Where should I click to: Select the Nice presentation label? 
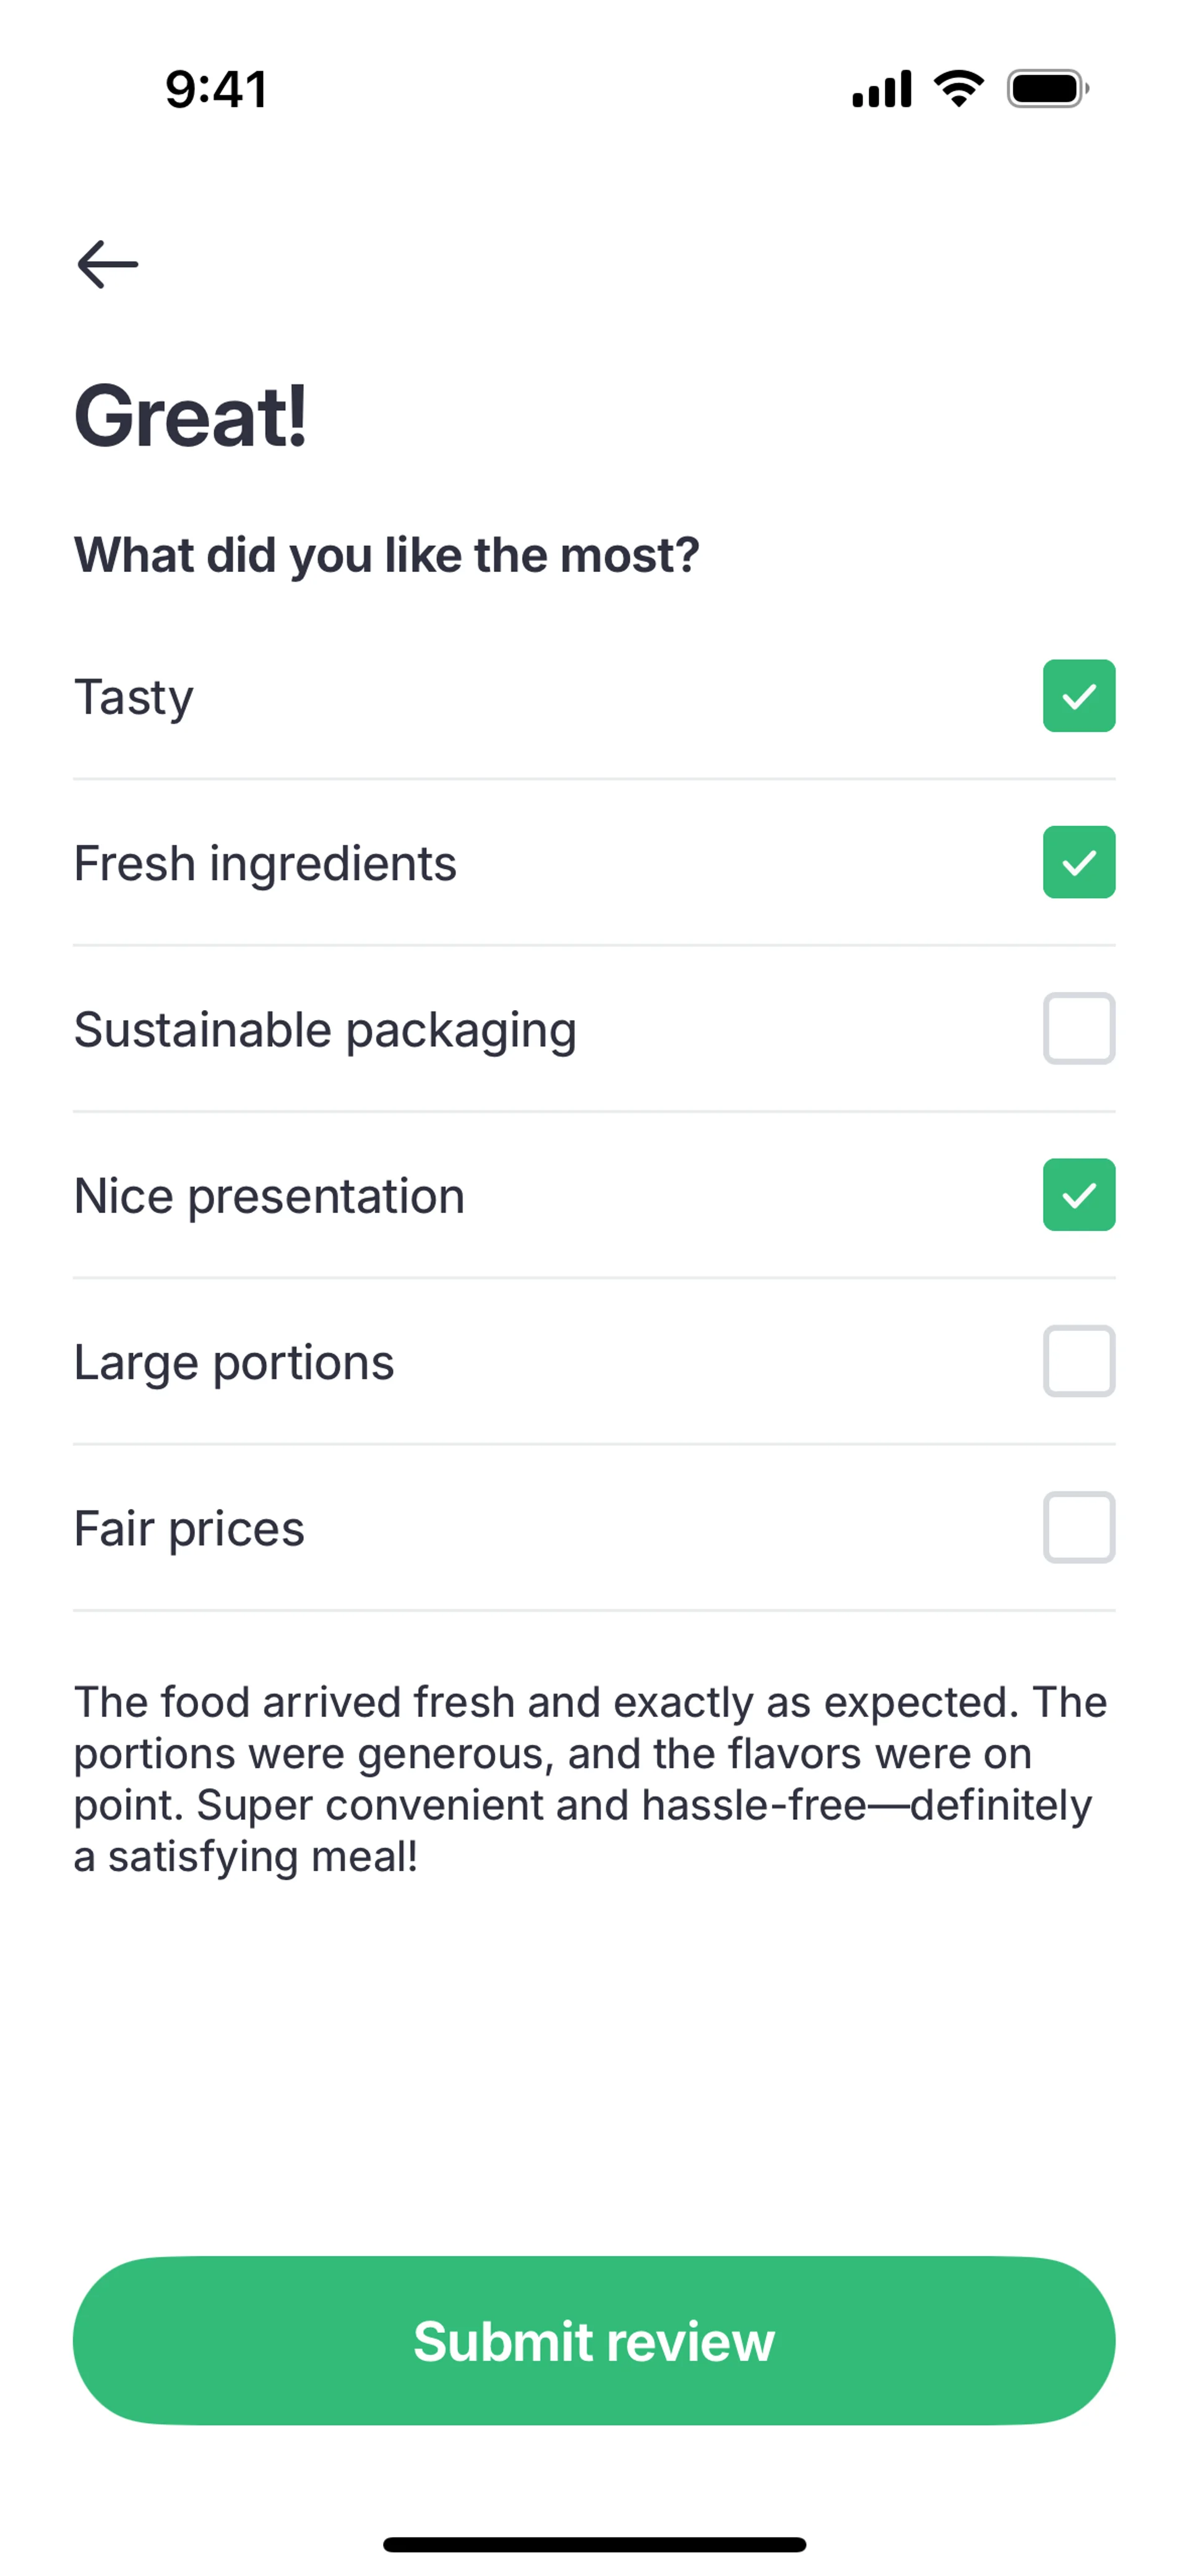(269, 1196)
